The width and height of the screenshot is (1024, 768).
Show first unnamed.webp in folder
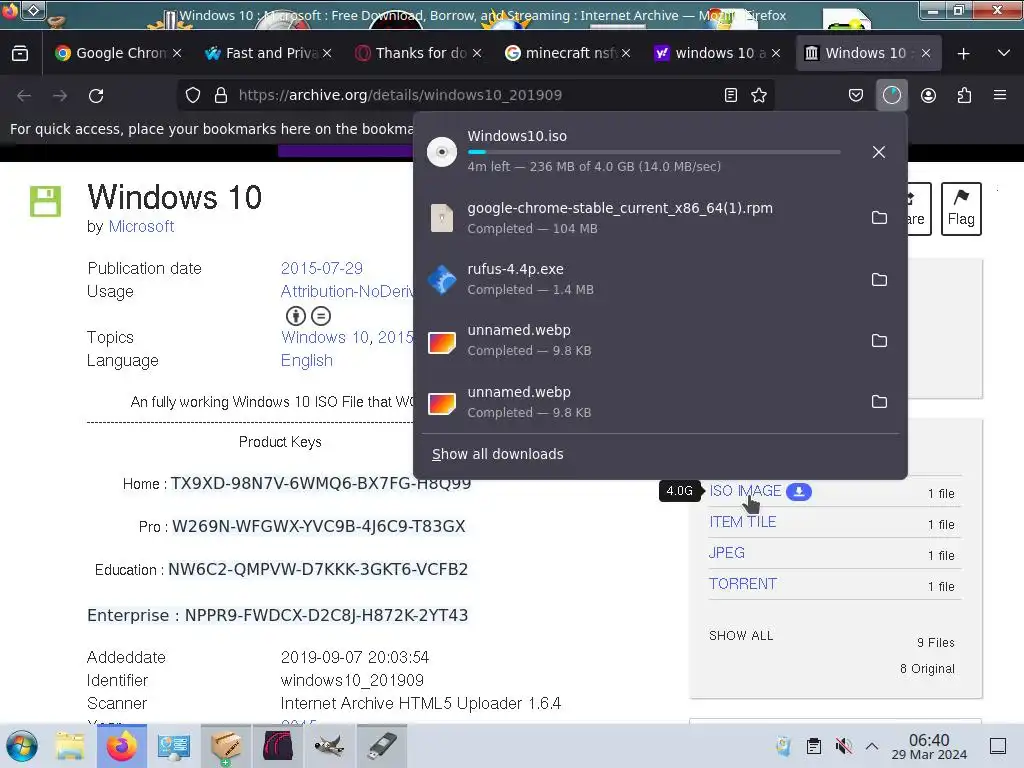pos(879,341)
